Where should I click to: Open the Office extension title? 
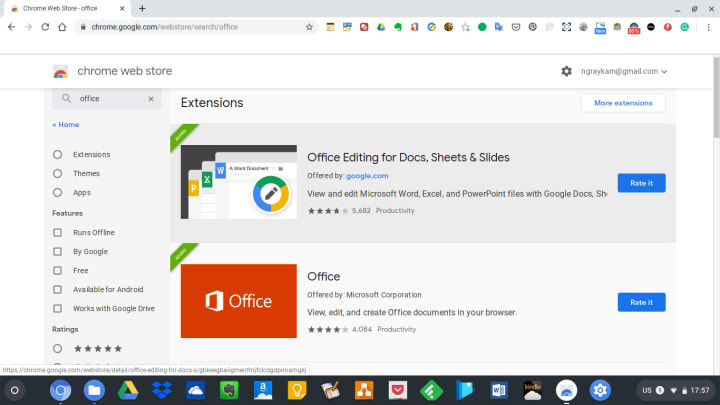324,276
